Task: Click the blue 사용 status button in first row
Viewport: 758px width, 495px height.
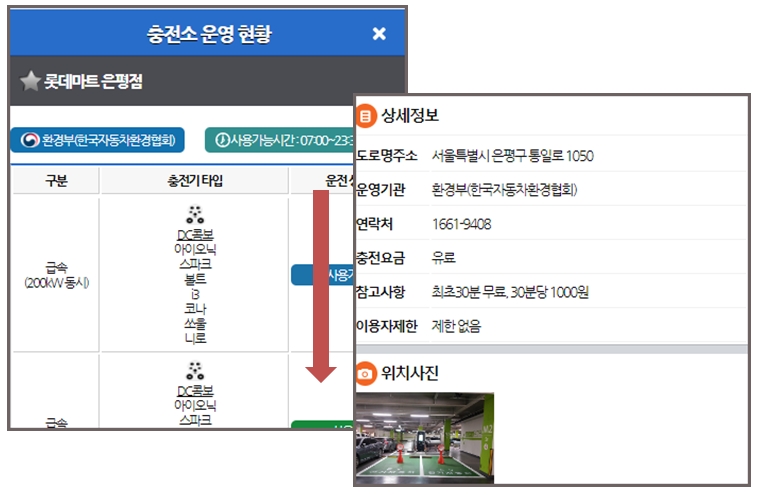Action: (x=322, y=275)
